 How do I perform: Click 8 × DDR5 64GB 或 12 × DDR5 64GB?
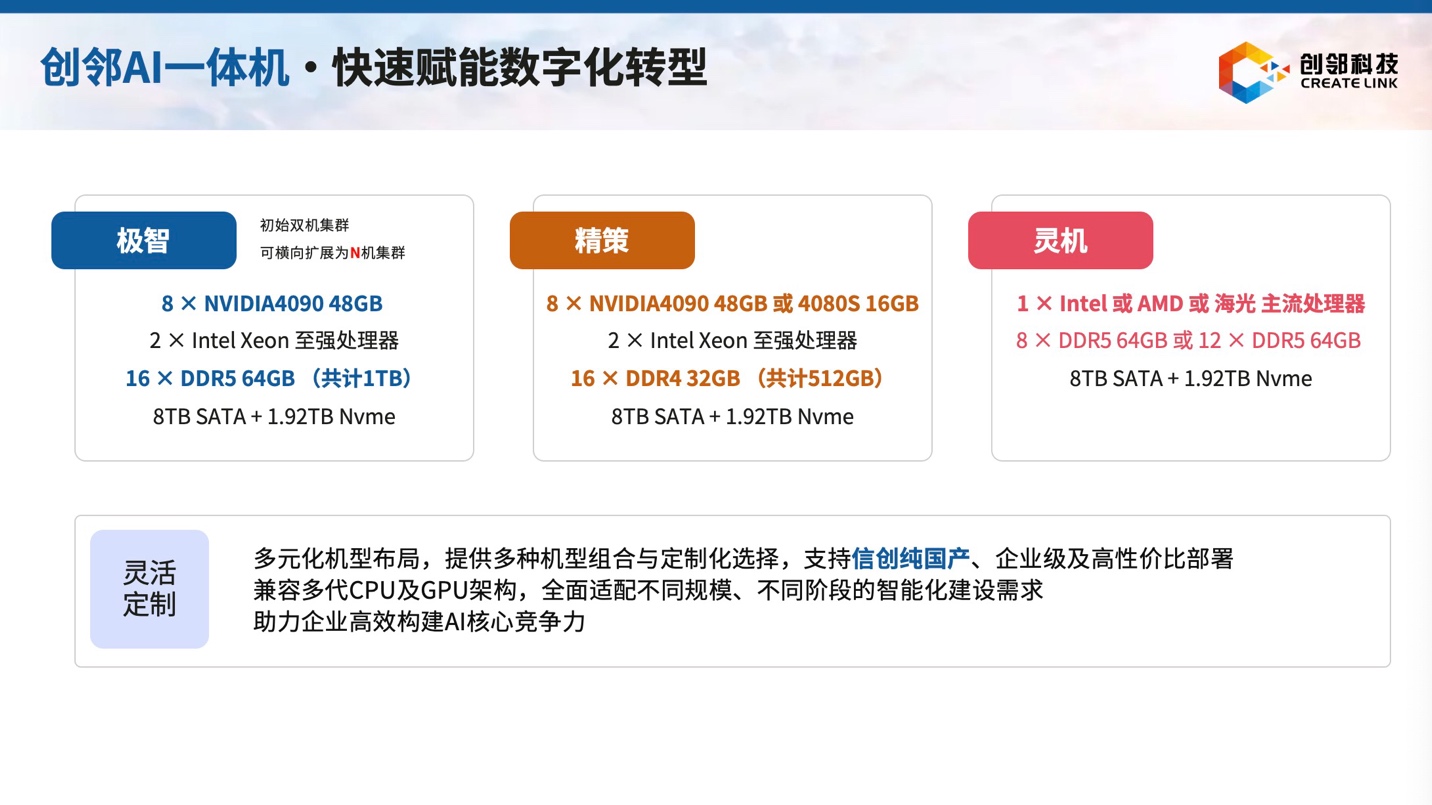coord(1188,340)
